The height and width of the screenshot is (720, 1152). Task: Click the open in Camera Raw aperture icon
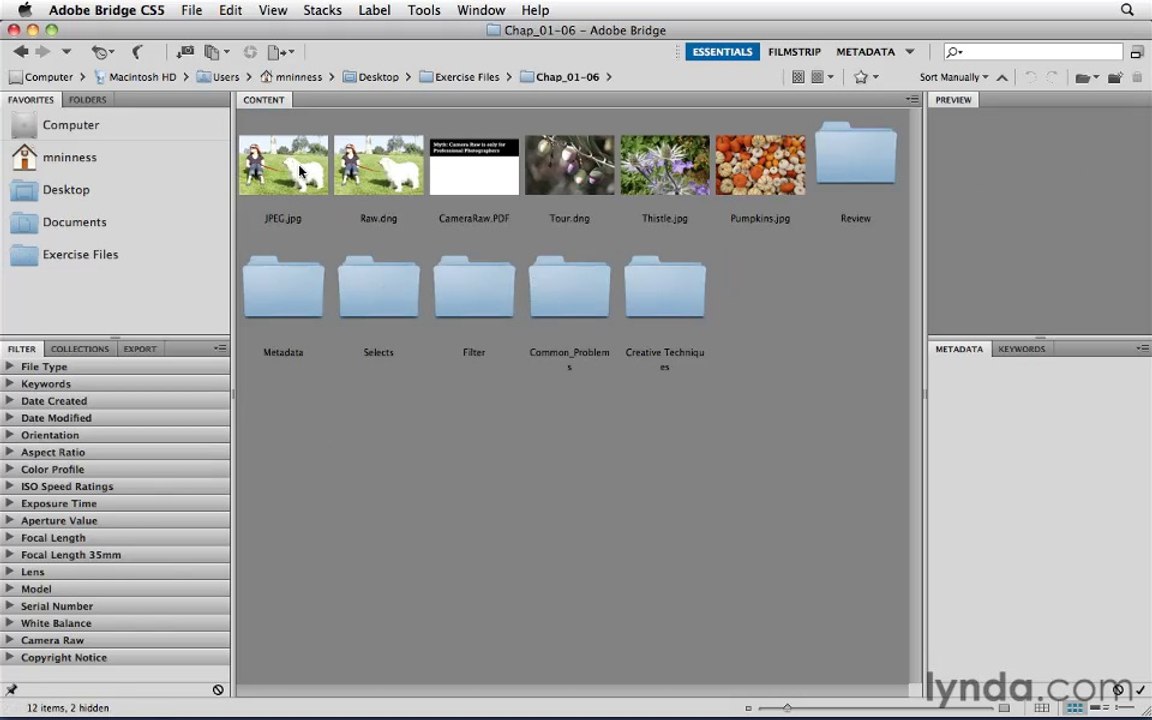tap(251, 52)
